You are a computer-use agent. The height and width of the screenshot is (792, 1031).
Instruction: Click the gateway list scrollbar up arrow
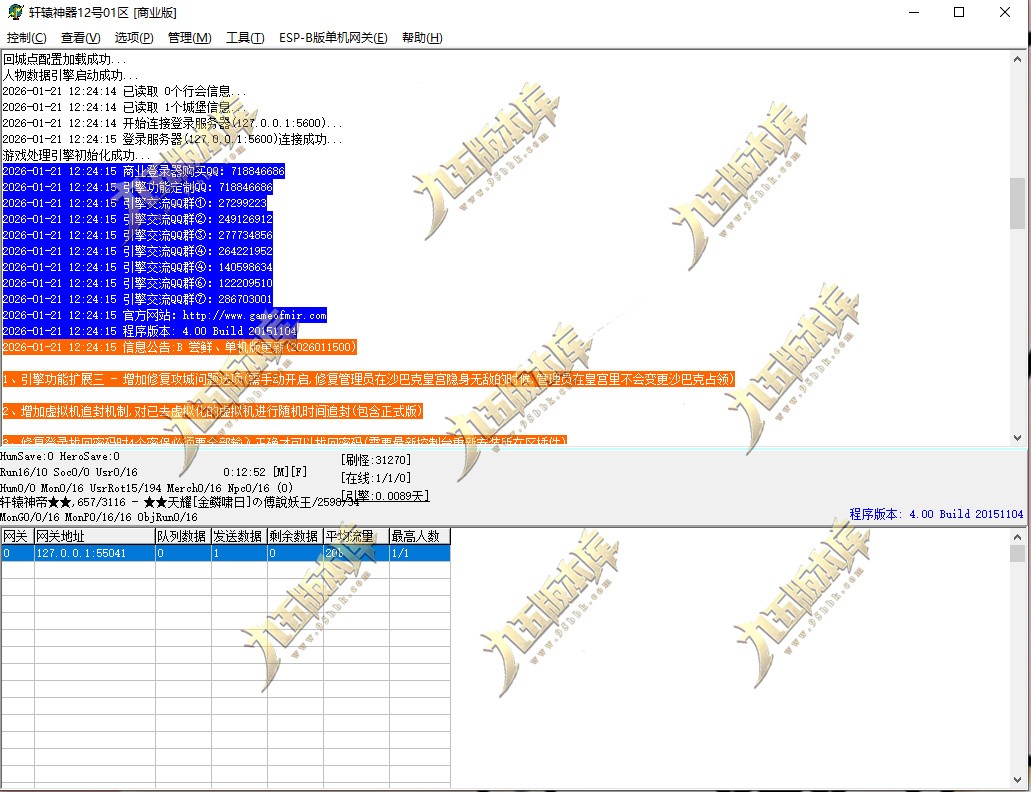pos(1017,537)
